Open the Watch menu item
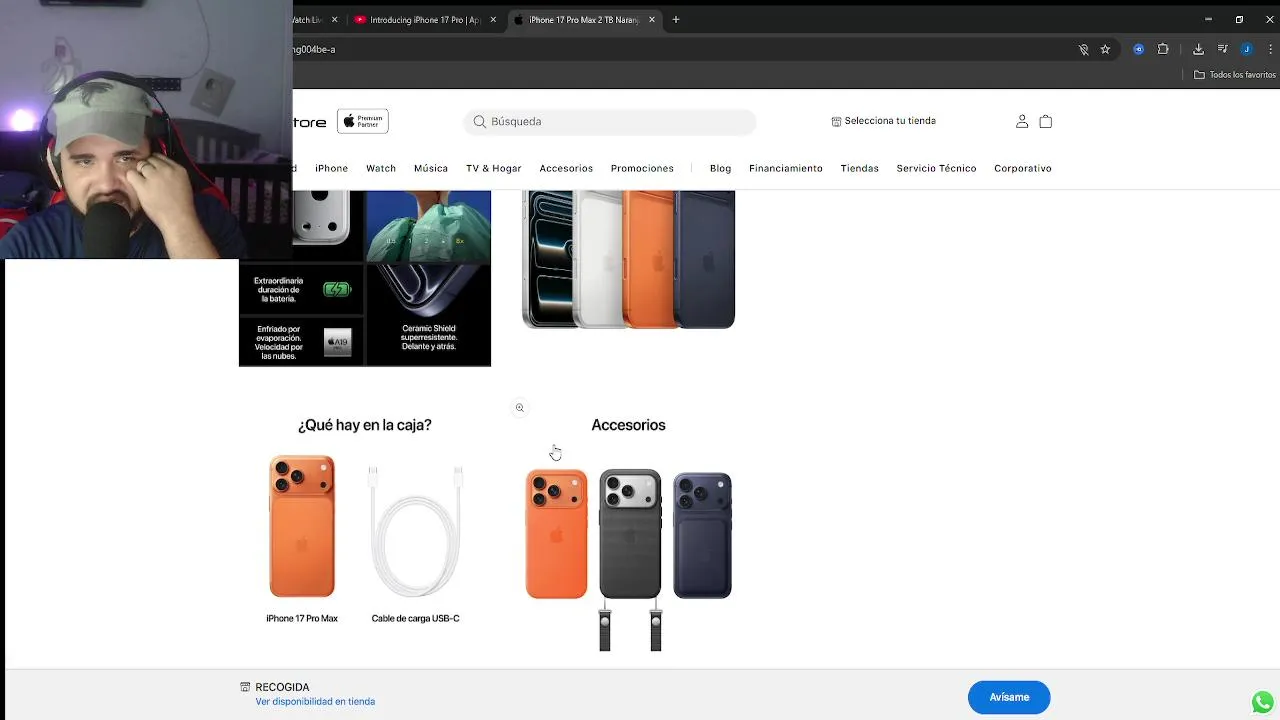 [381, 168]
